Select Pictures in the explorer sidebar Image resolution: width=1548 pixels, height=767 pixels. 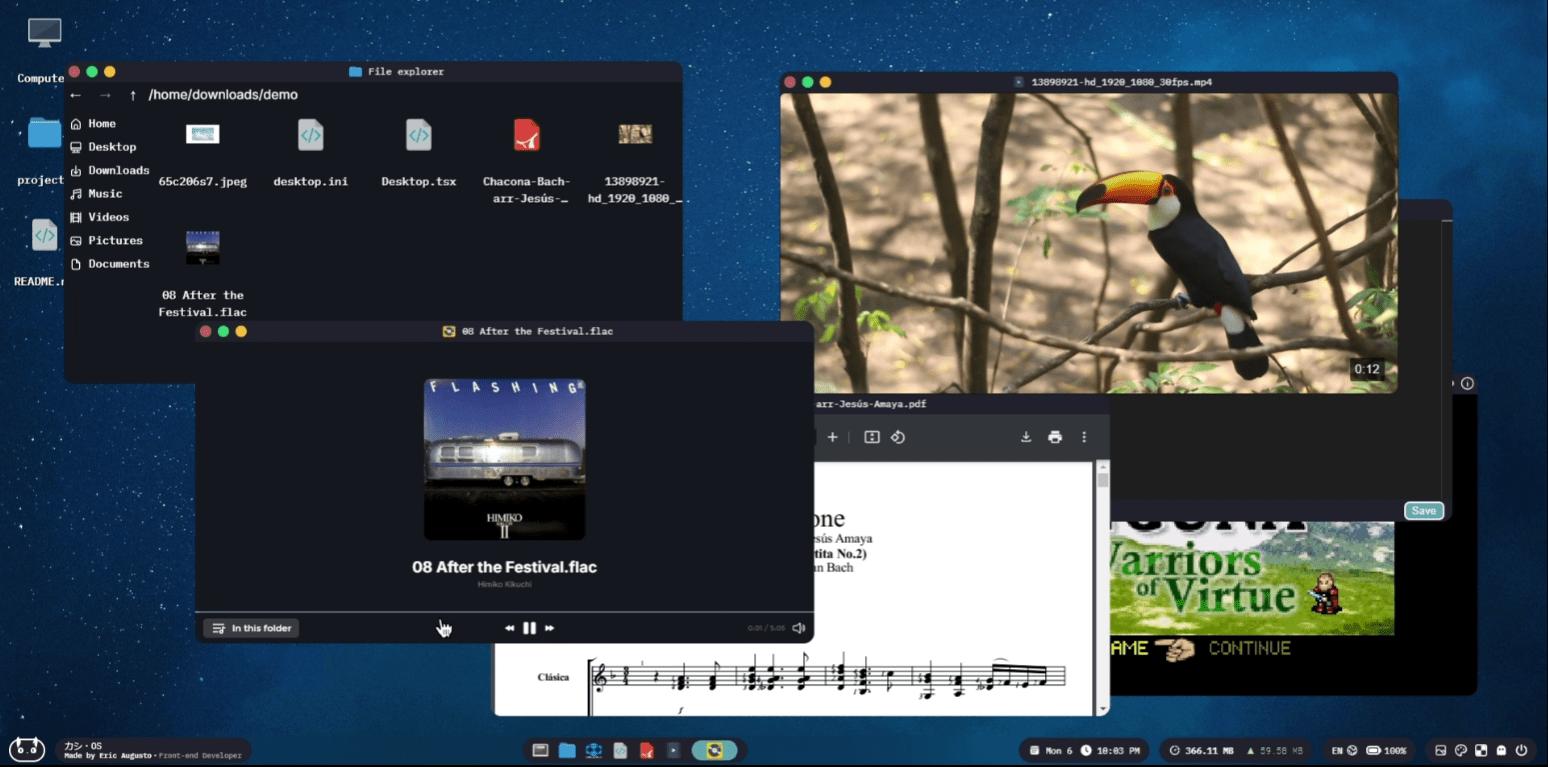click(115, 240)
